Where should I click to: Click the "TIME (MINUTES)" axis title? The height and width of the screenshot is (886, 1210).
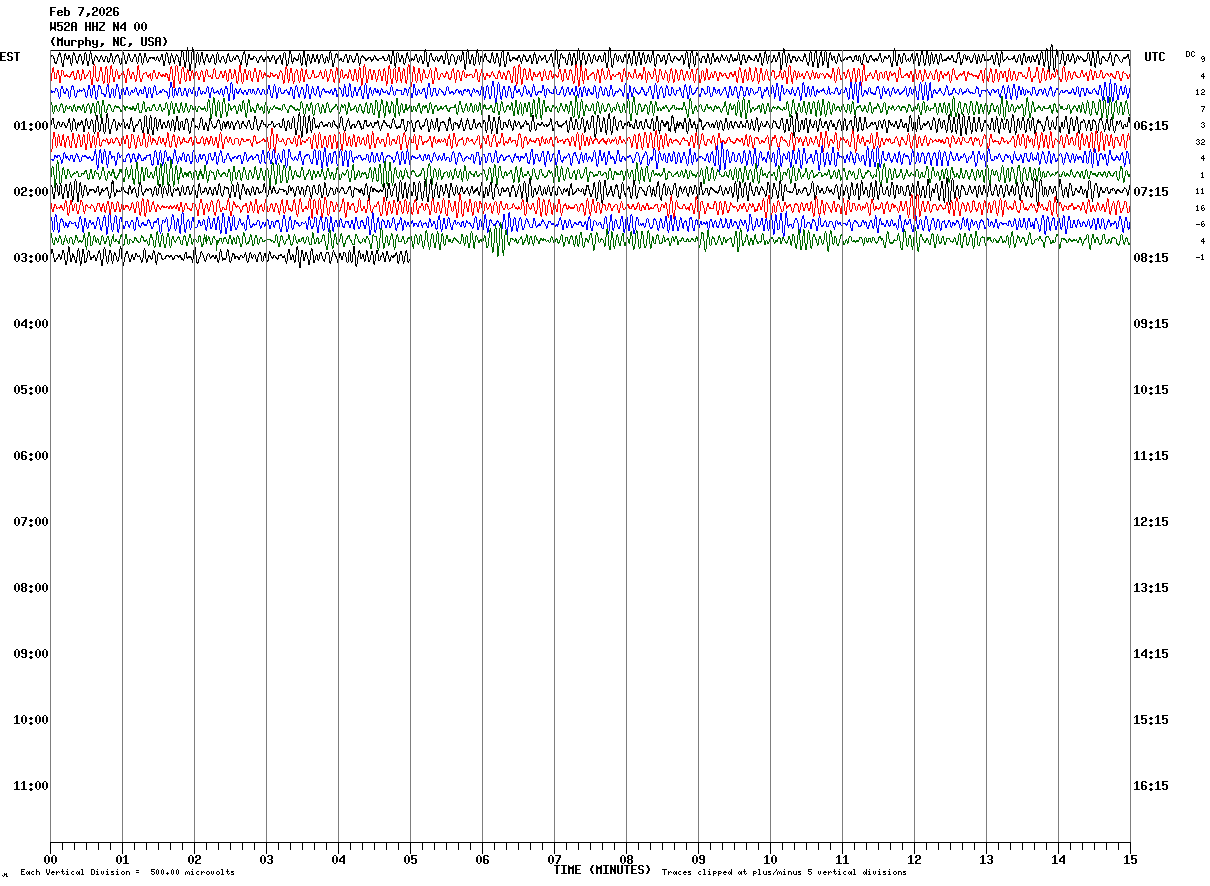(602, 870)
